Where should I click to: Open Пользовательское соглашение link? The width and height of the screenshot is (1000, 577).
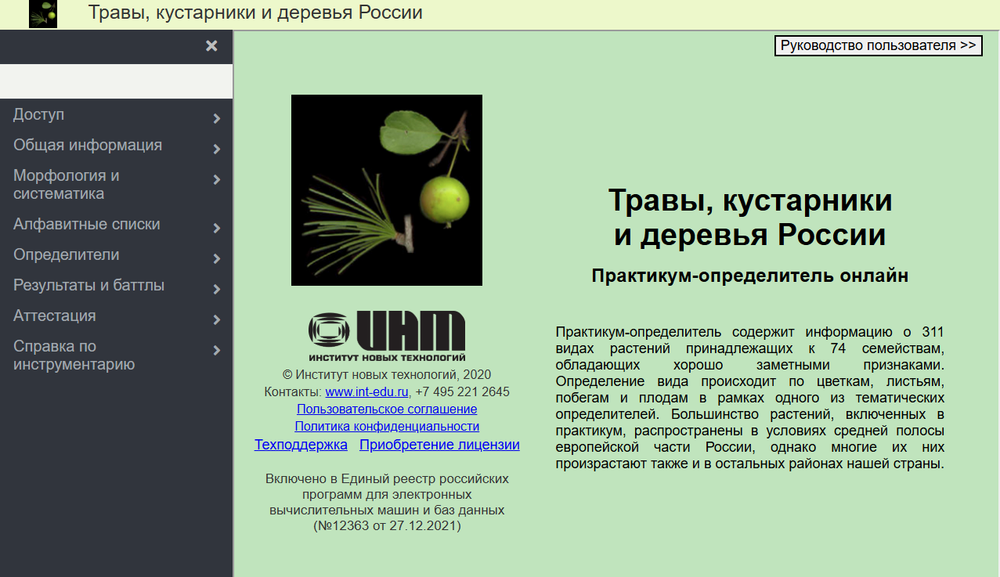click(x=387, y=409)
